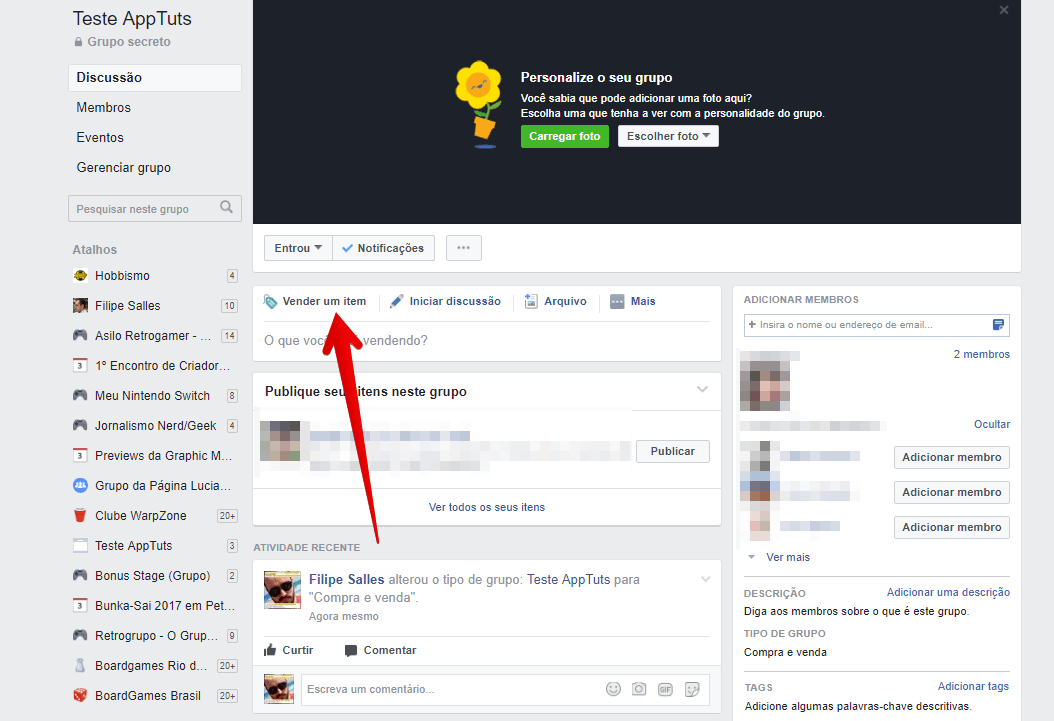Expand Ver mais member suggestions
Viewport: 1054px width, 721px height.
[788, 557]
